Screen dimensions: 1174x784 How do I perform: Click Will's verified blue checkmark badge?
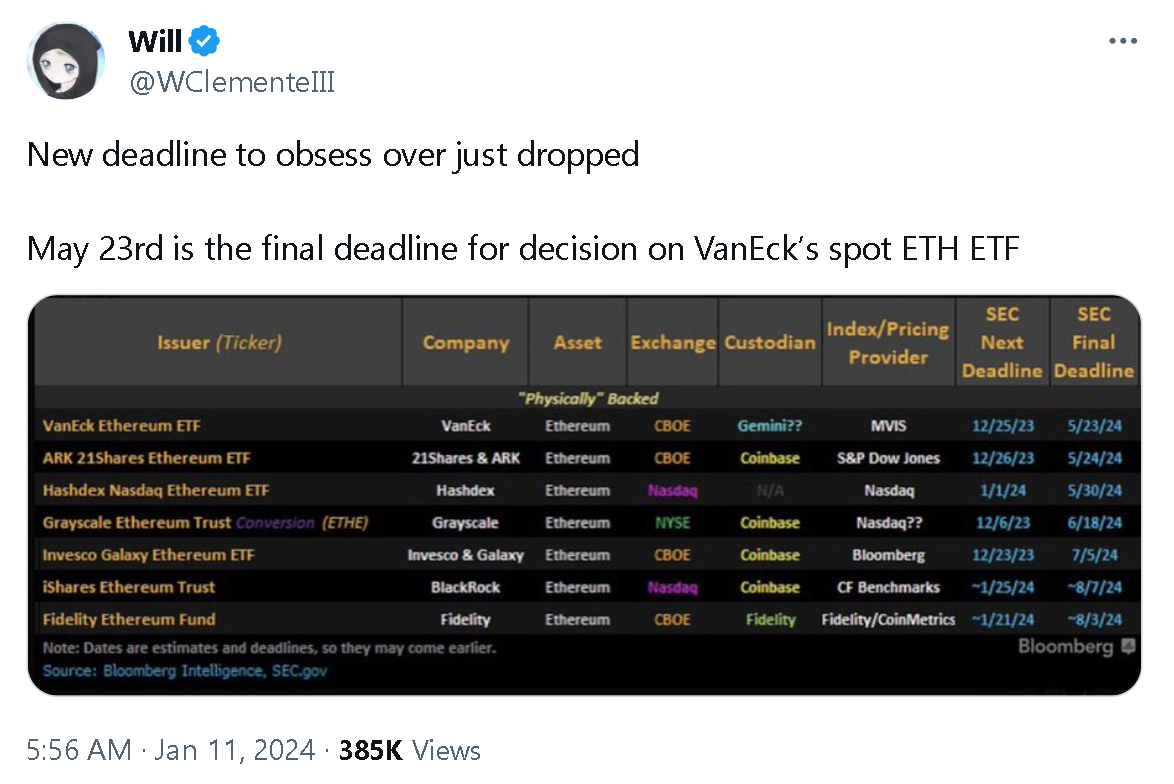click(x=202, y=41)
